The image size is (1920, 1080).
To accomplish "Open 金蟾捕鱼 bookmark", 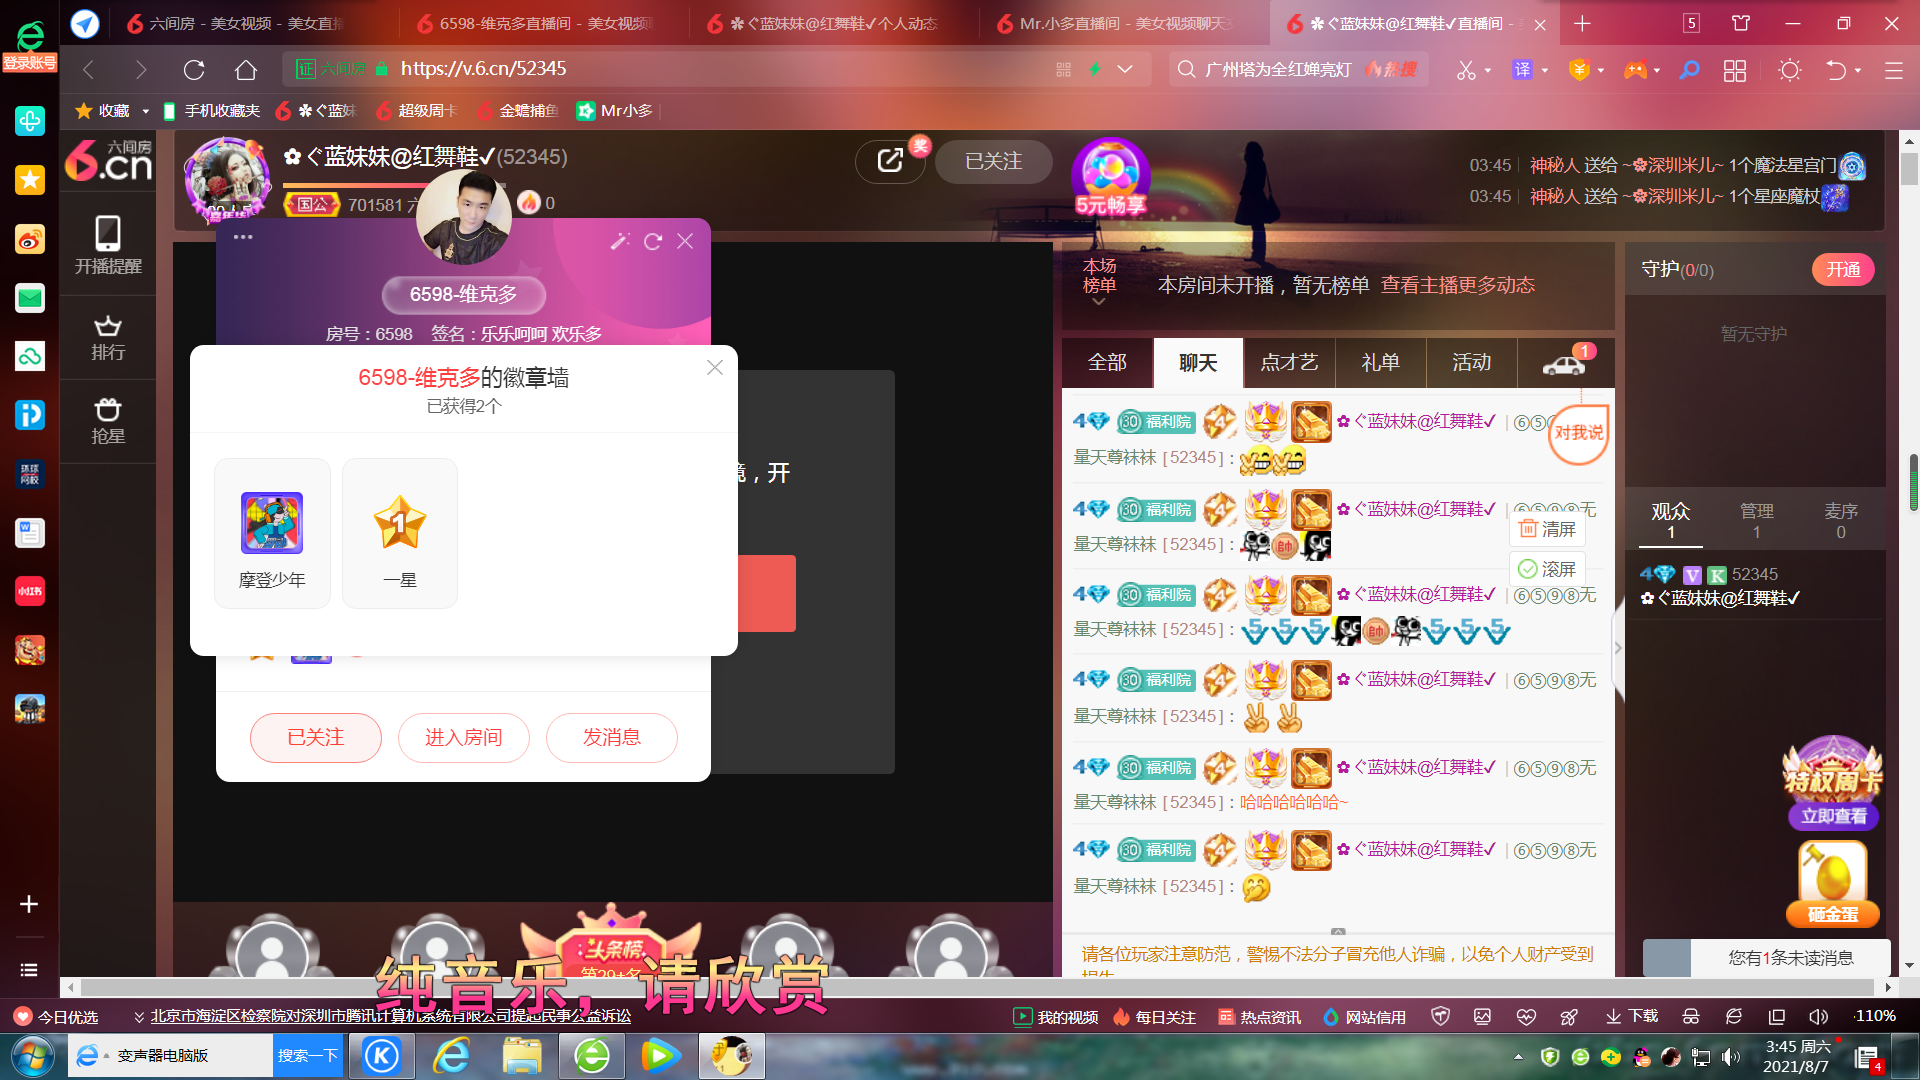I will point(517,110).
